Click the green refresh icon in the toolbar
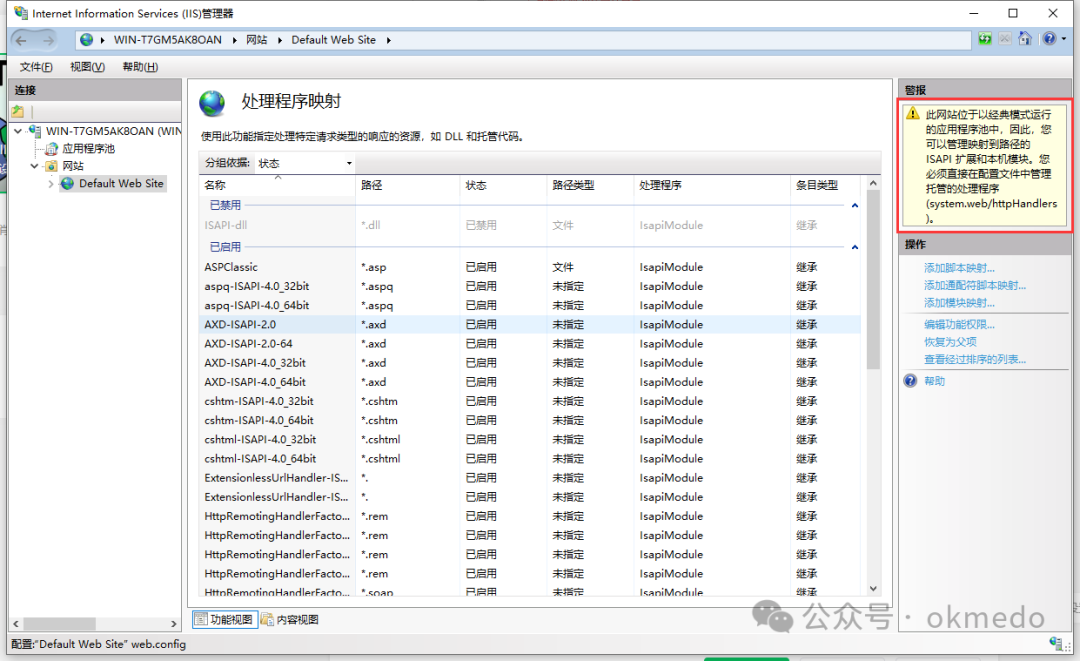 point(984,38)
